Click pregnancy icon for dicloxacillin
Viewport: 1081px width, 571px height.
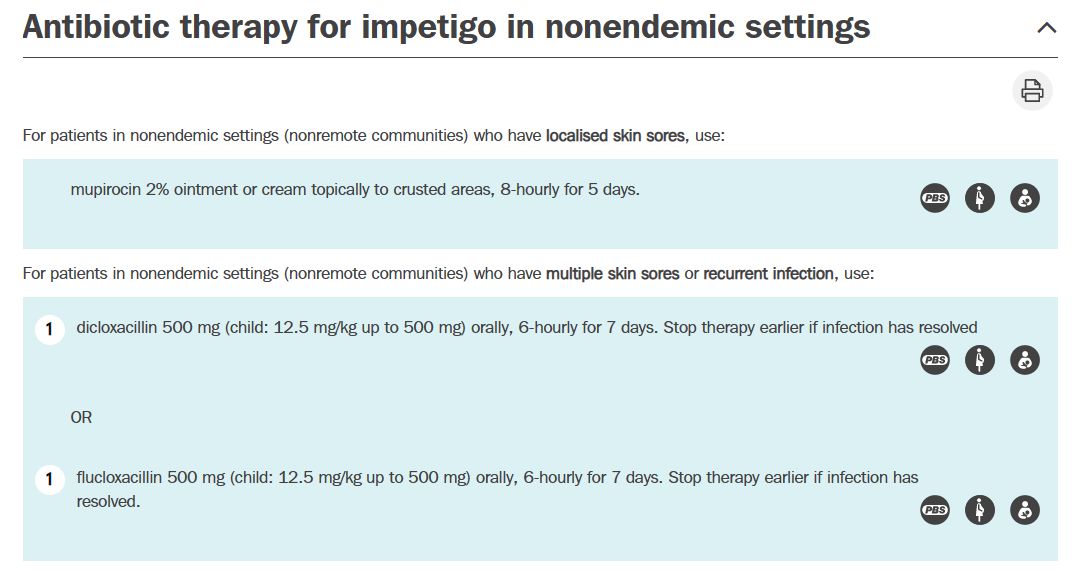[x=980, y=360]
